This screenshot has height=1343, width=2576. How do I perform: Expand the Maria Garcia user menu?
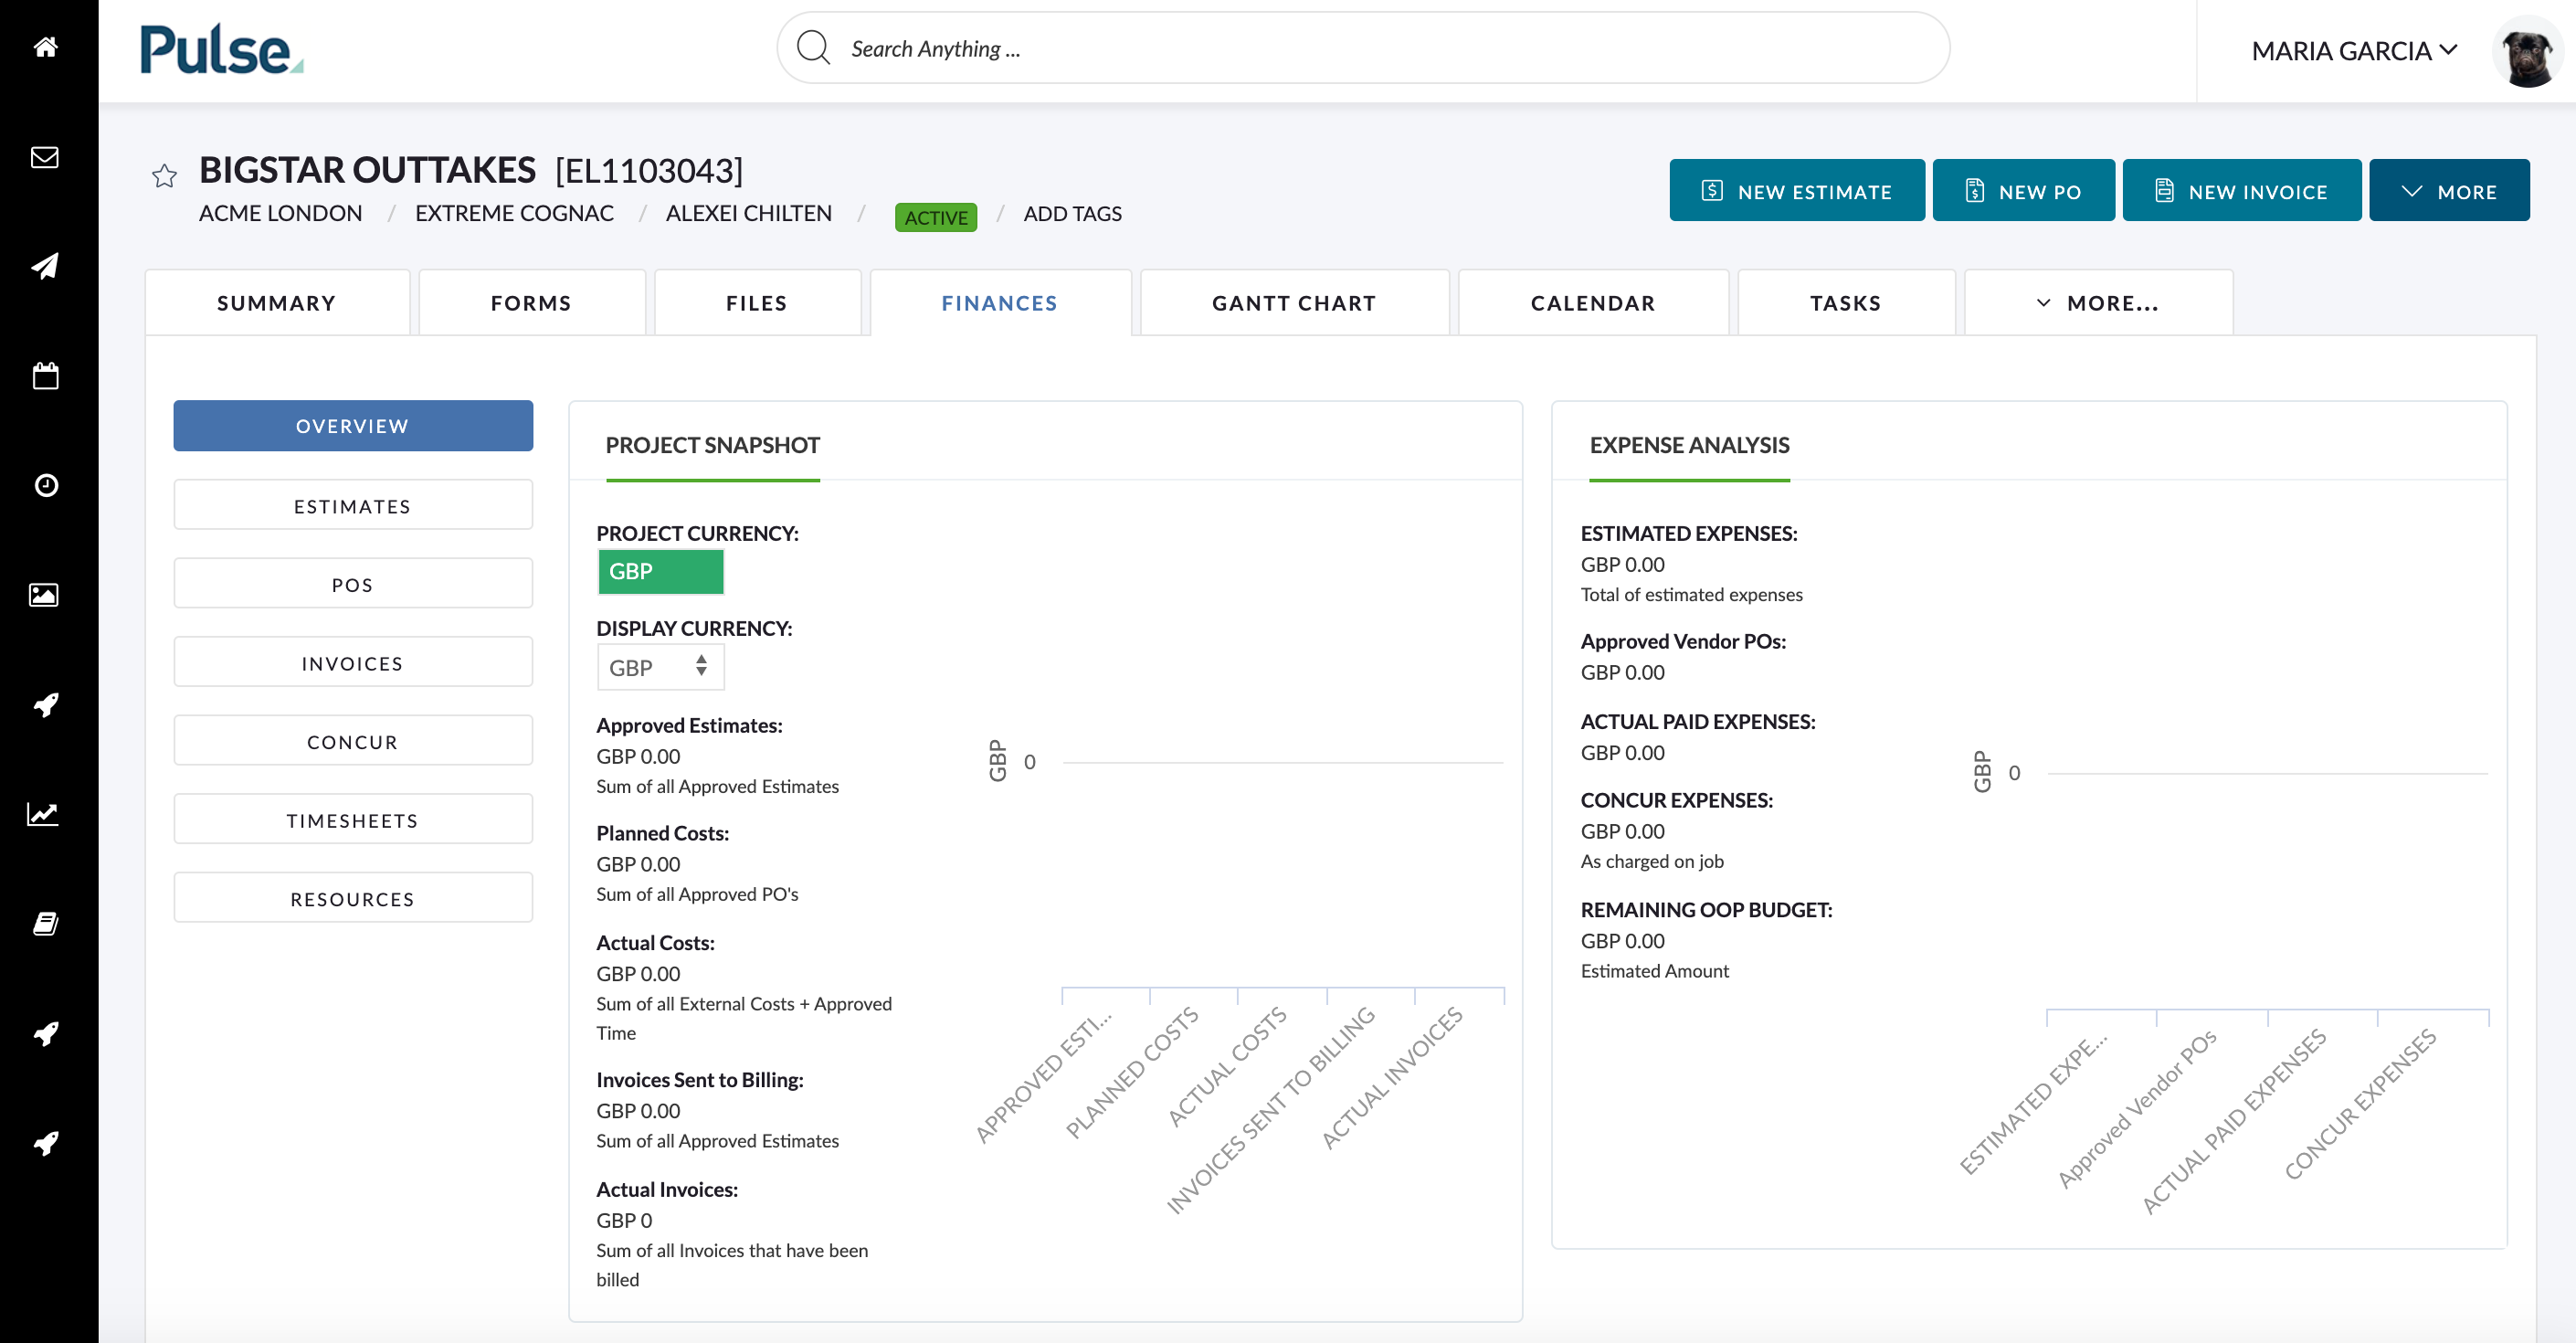tap(2354, 51)
